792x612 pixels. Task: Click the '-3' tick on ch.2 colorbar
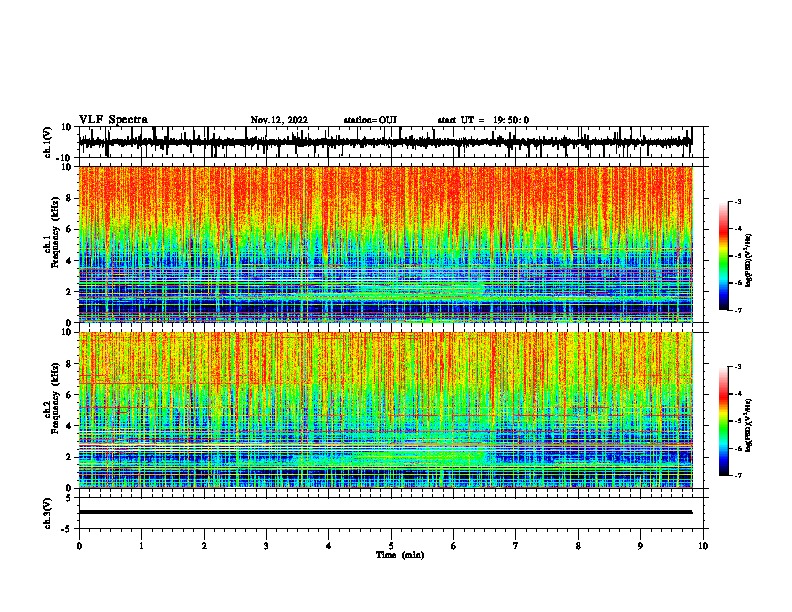(738, 367)
